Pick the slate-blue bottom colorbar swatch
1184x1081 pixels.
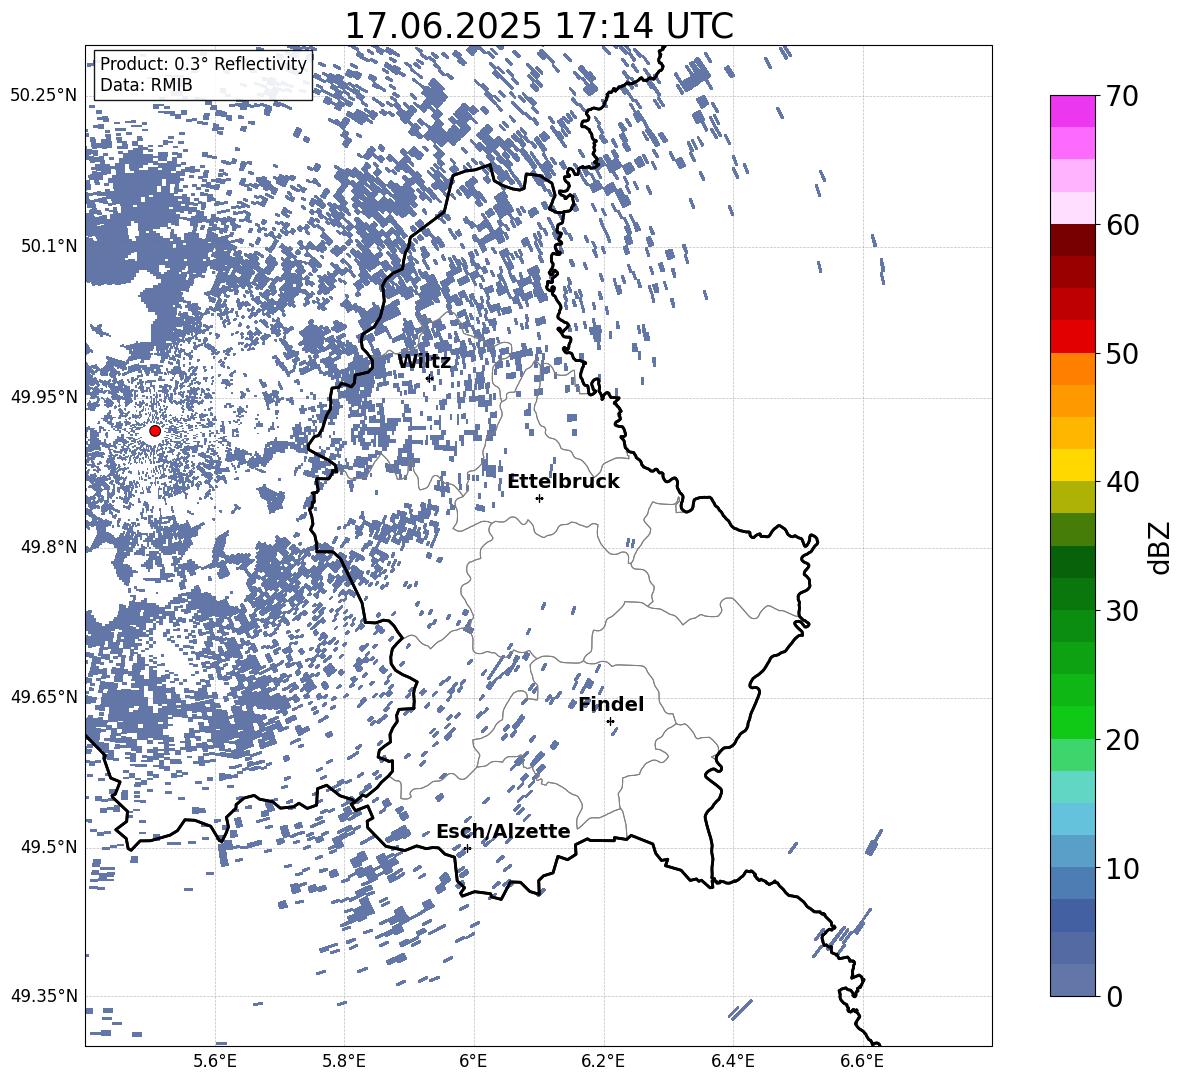coord(1072,980)
